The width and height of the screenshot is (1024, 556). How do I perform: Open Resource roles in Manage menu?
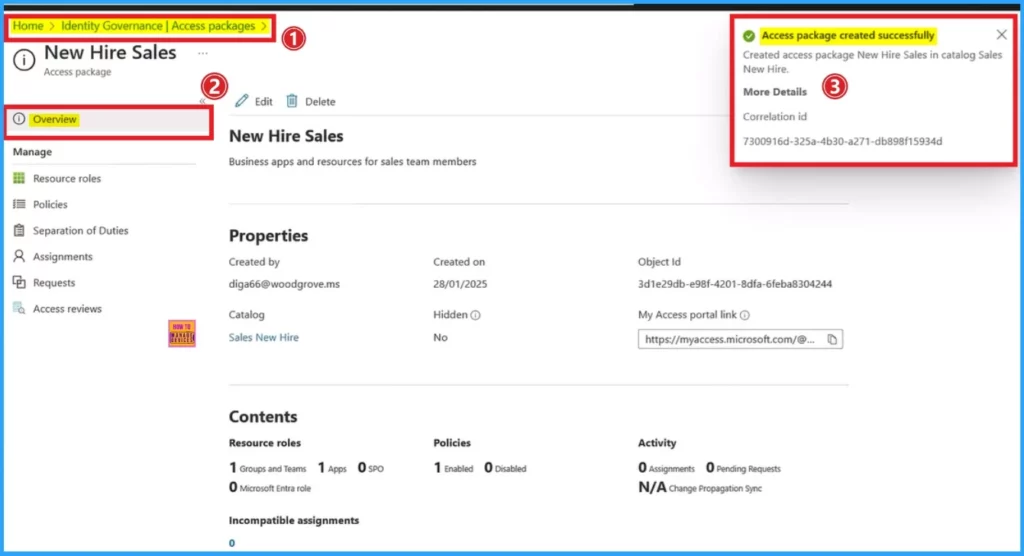pos(67,178)
